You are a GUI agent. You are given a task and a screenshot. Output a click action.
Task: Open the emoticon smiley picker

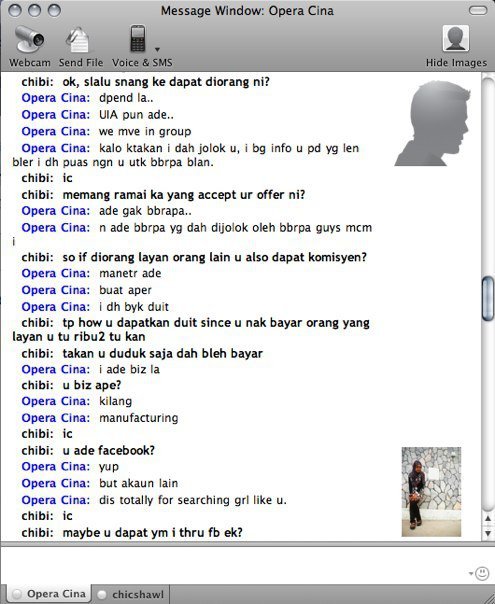pos(482,574)
